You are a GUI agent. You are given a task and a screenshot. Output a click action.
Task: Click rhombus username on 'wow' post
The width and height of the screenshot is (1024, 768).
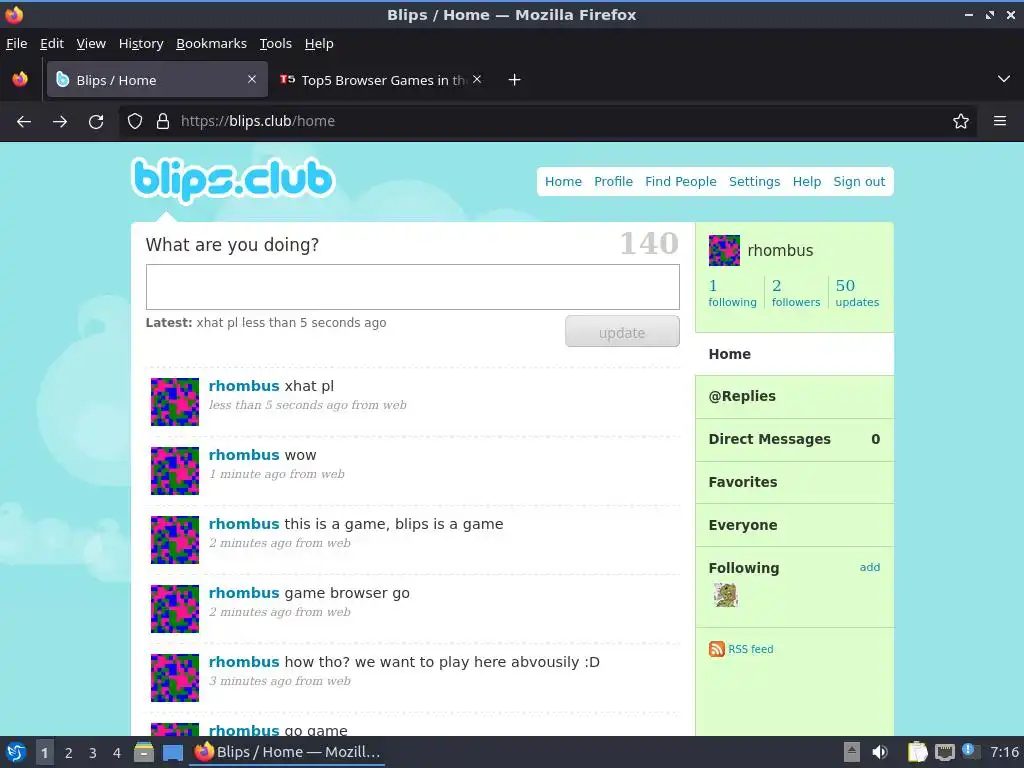click(244, 455)
